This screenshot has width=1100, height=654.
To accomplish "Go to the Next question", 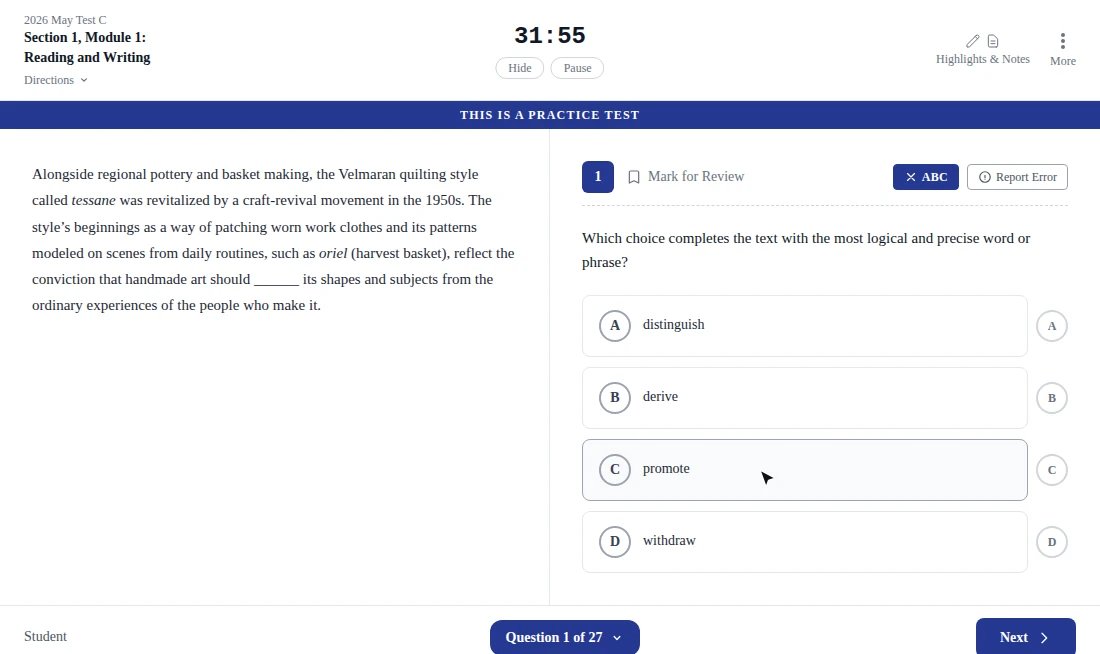I will coord(1025,637).
